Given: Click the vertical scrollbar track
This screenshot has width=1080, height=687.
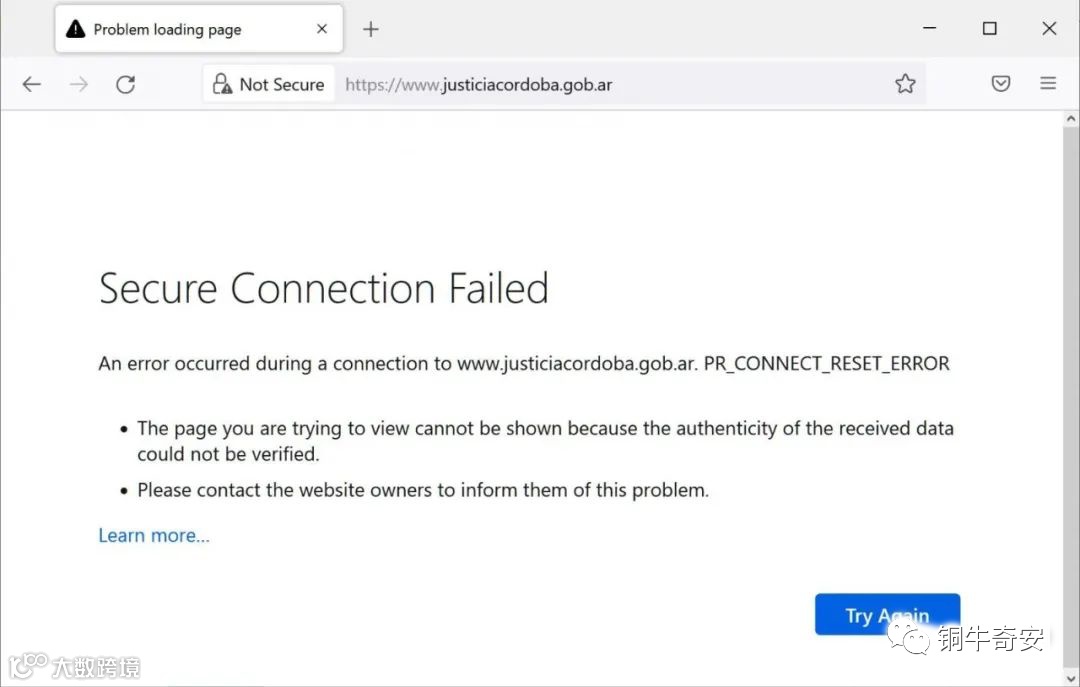Looking at the screenshot, I should pos(1071,400).
